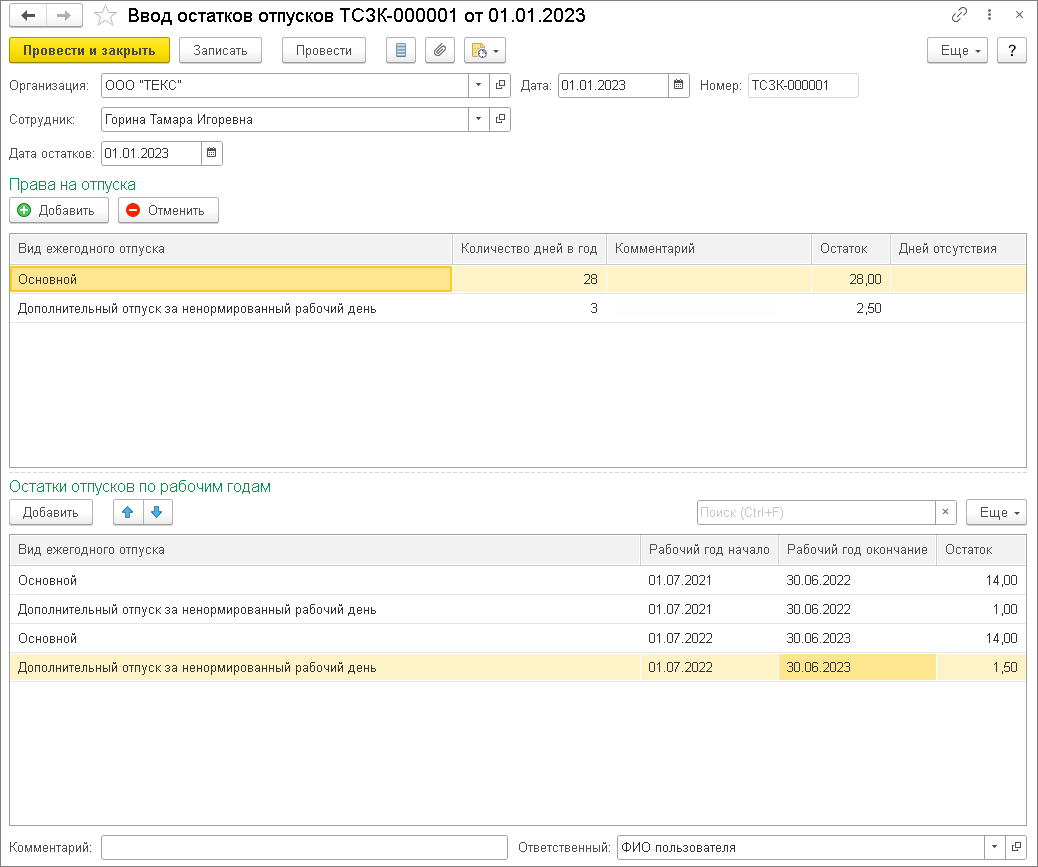Viewport: 1038px width, 867px height.
Task: Click the Поиск search field
Action: (x=816, y=512)
